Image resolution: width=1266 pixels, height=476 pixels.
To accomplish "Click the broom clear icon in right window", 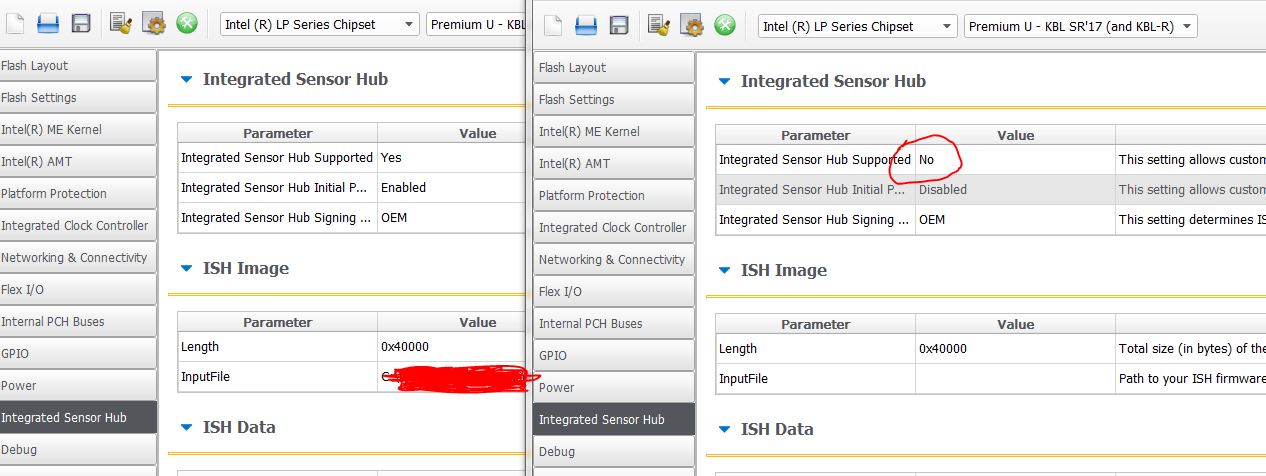I will 659,26.
